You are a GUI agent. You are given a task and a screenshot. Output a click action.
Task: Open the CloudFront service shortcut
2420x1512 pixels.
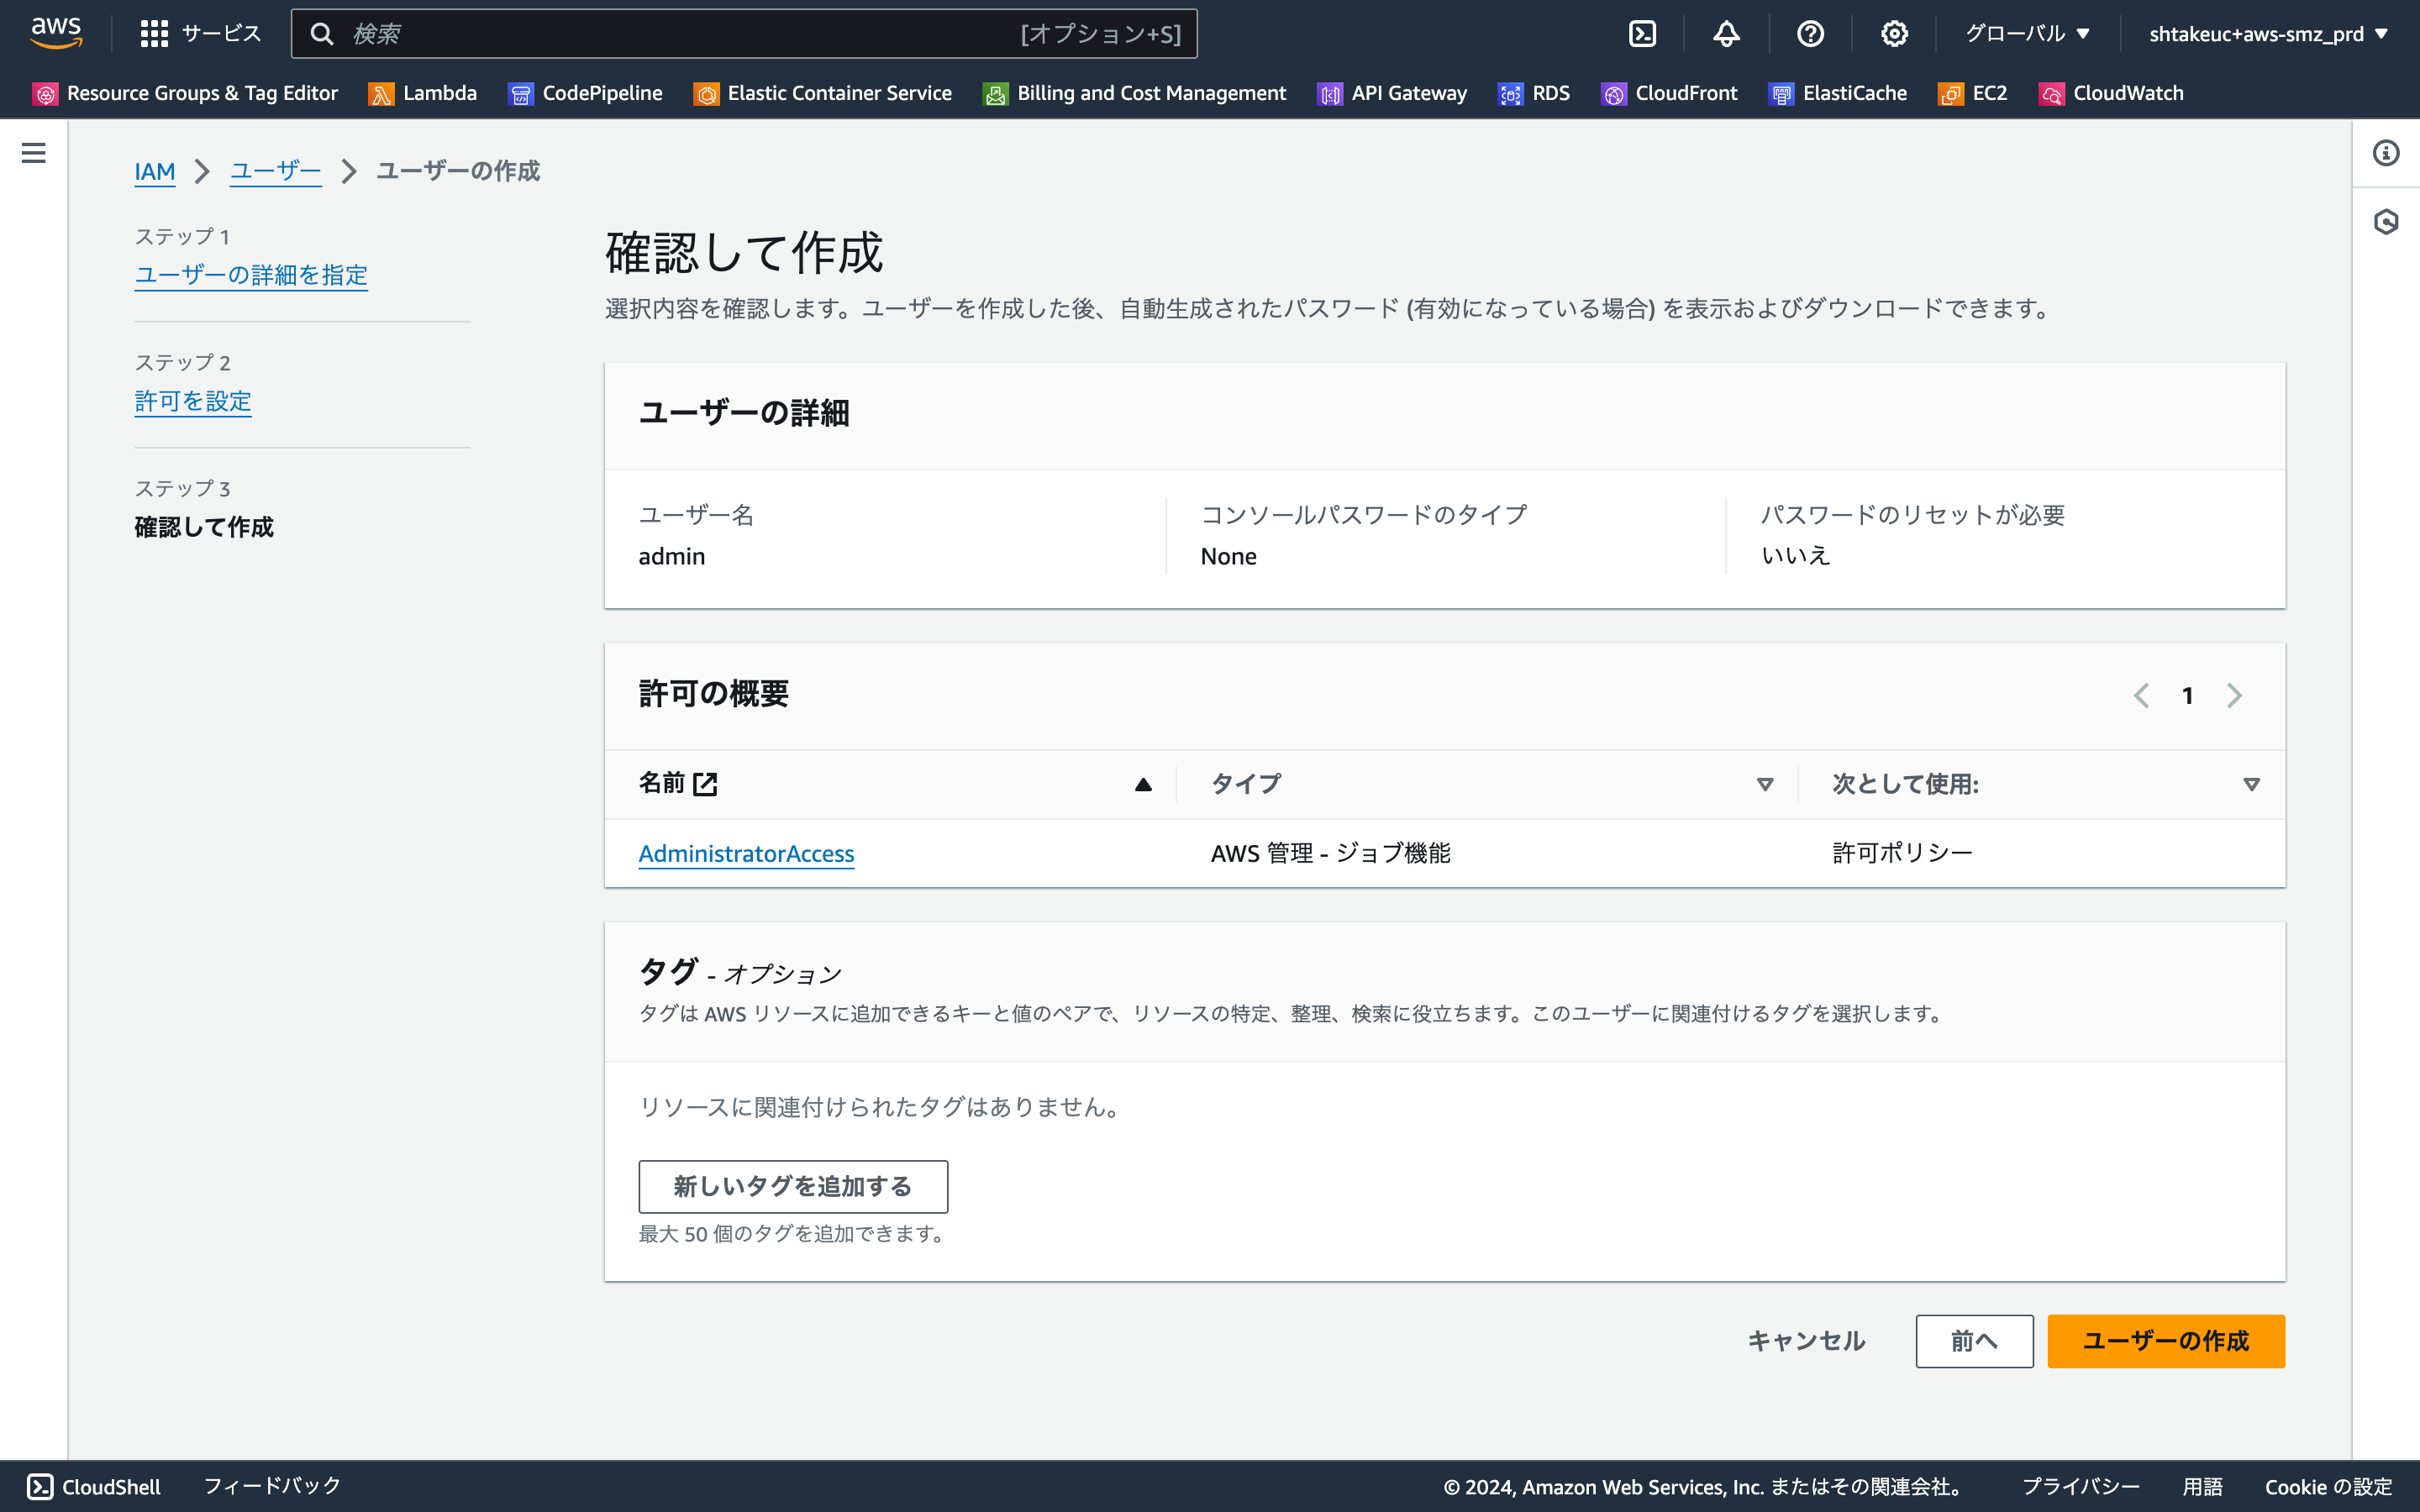point(1670,93)
